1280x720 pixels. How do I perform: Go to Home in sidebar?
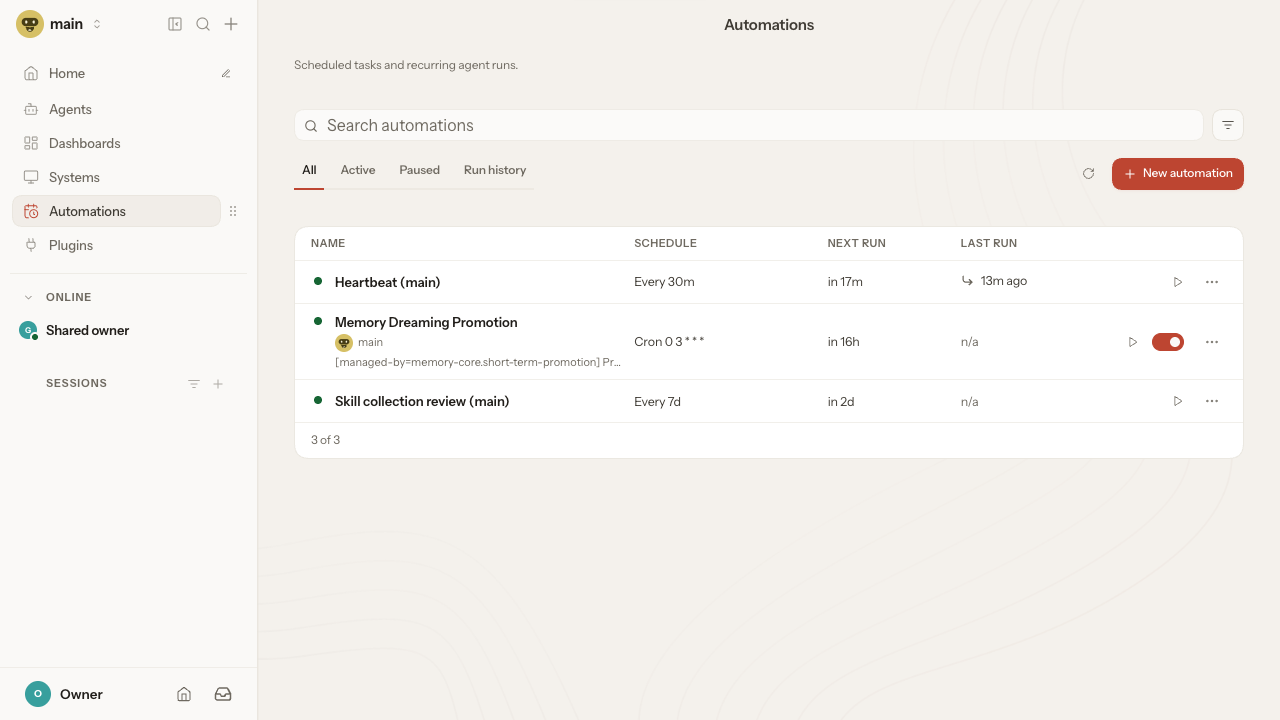click(116, 73)
